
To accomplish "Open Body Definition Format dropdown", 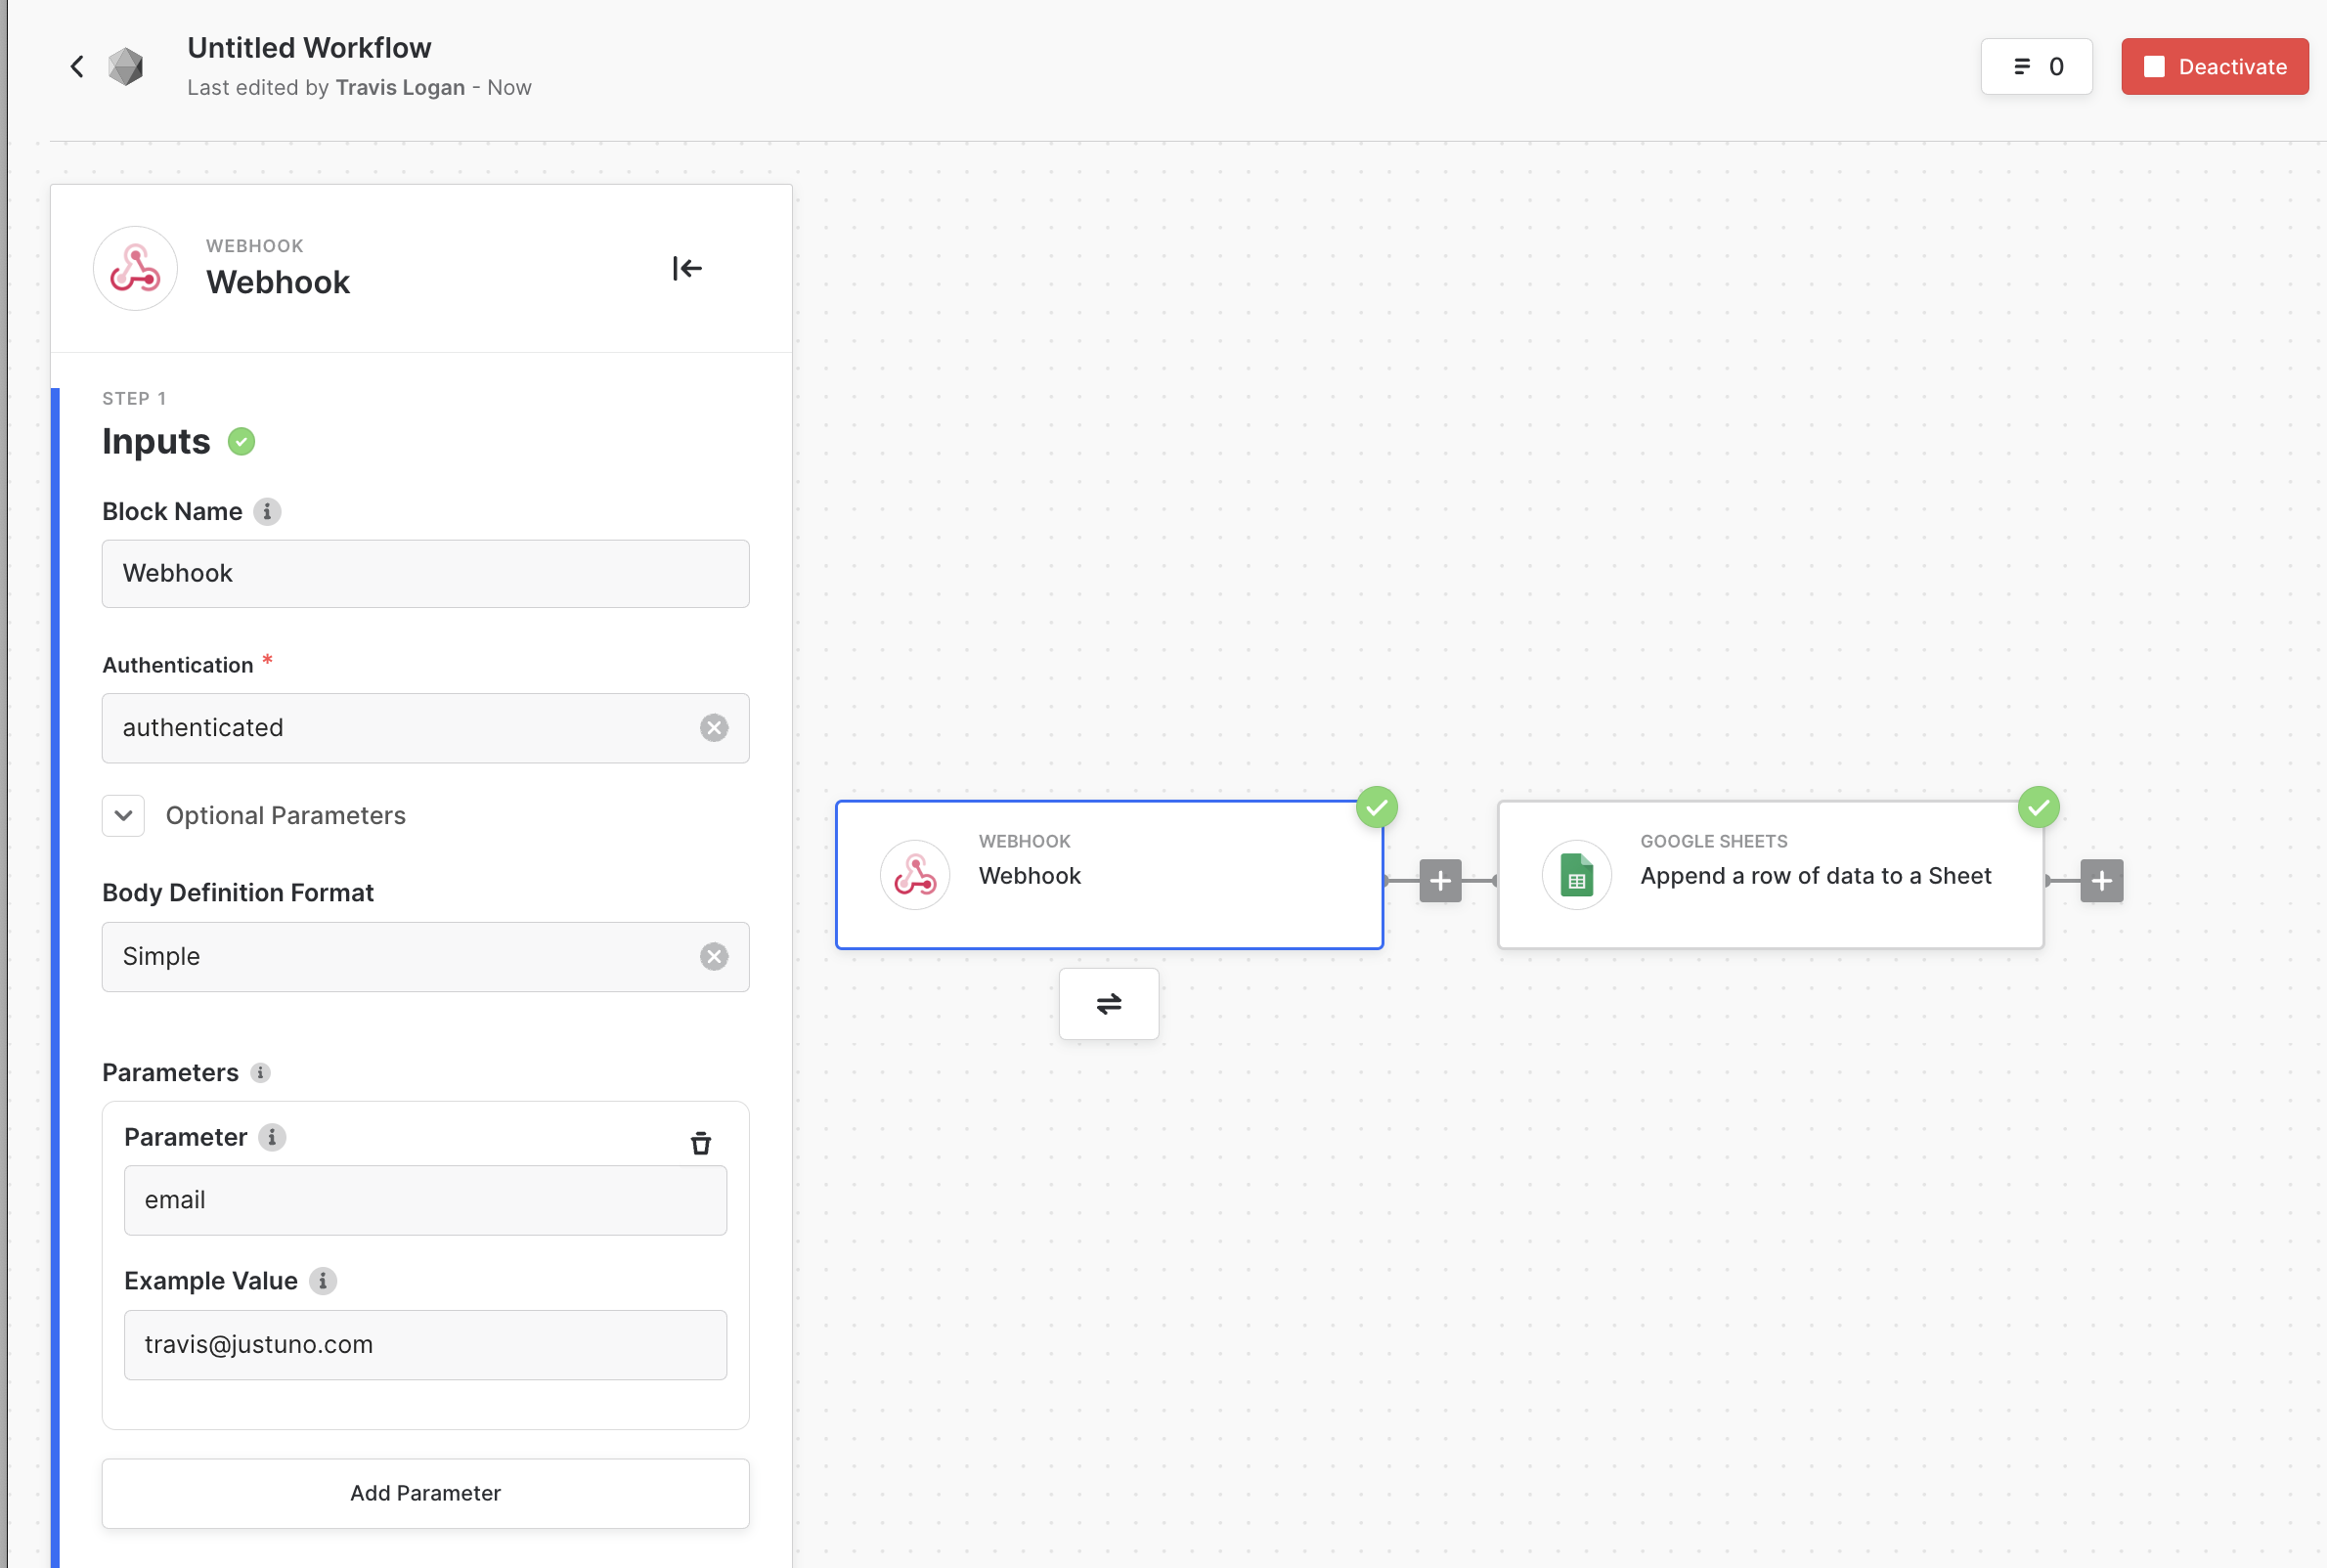I will click(400, 957).
